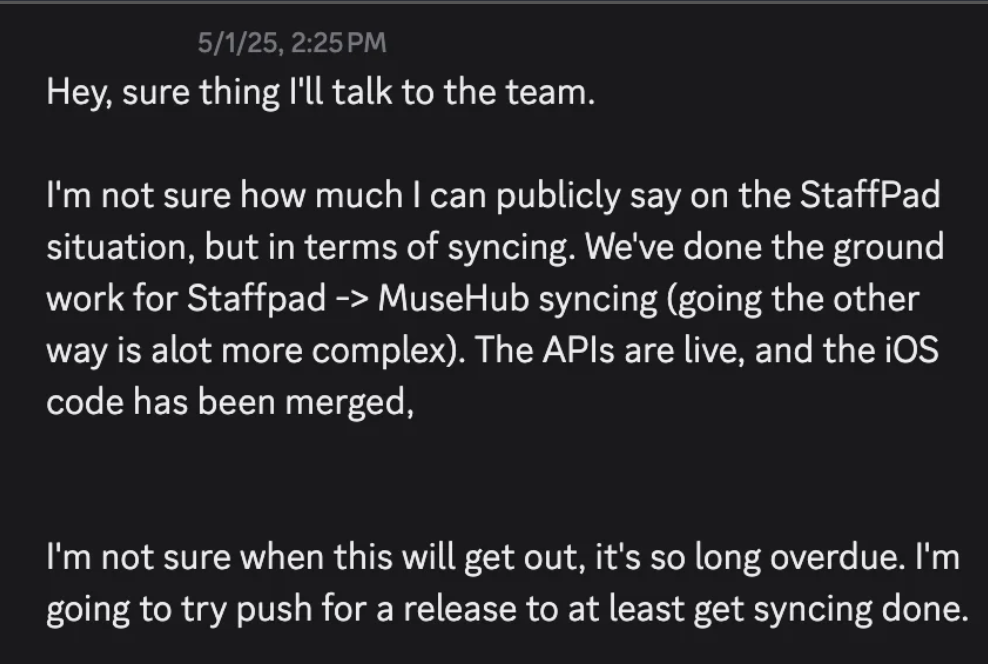This screenshot has height=664, width=988.
Task: Click the phrase "code has been merged,"
Action: click(230, 402)
